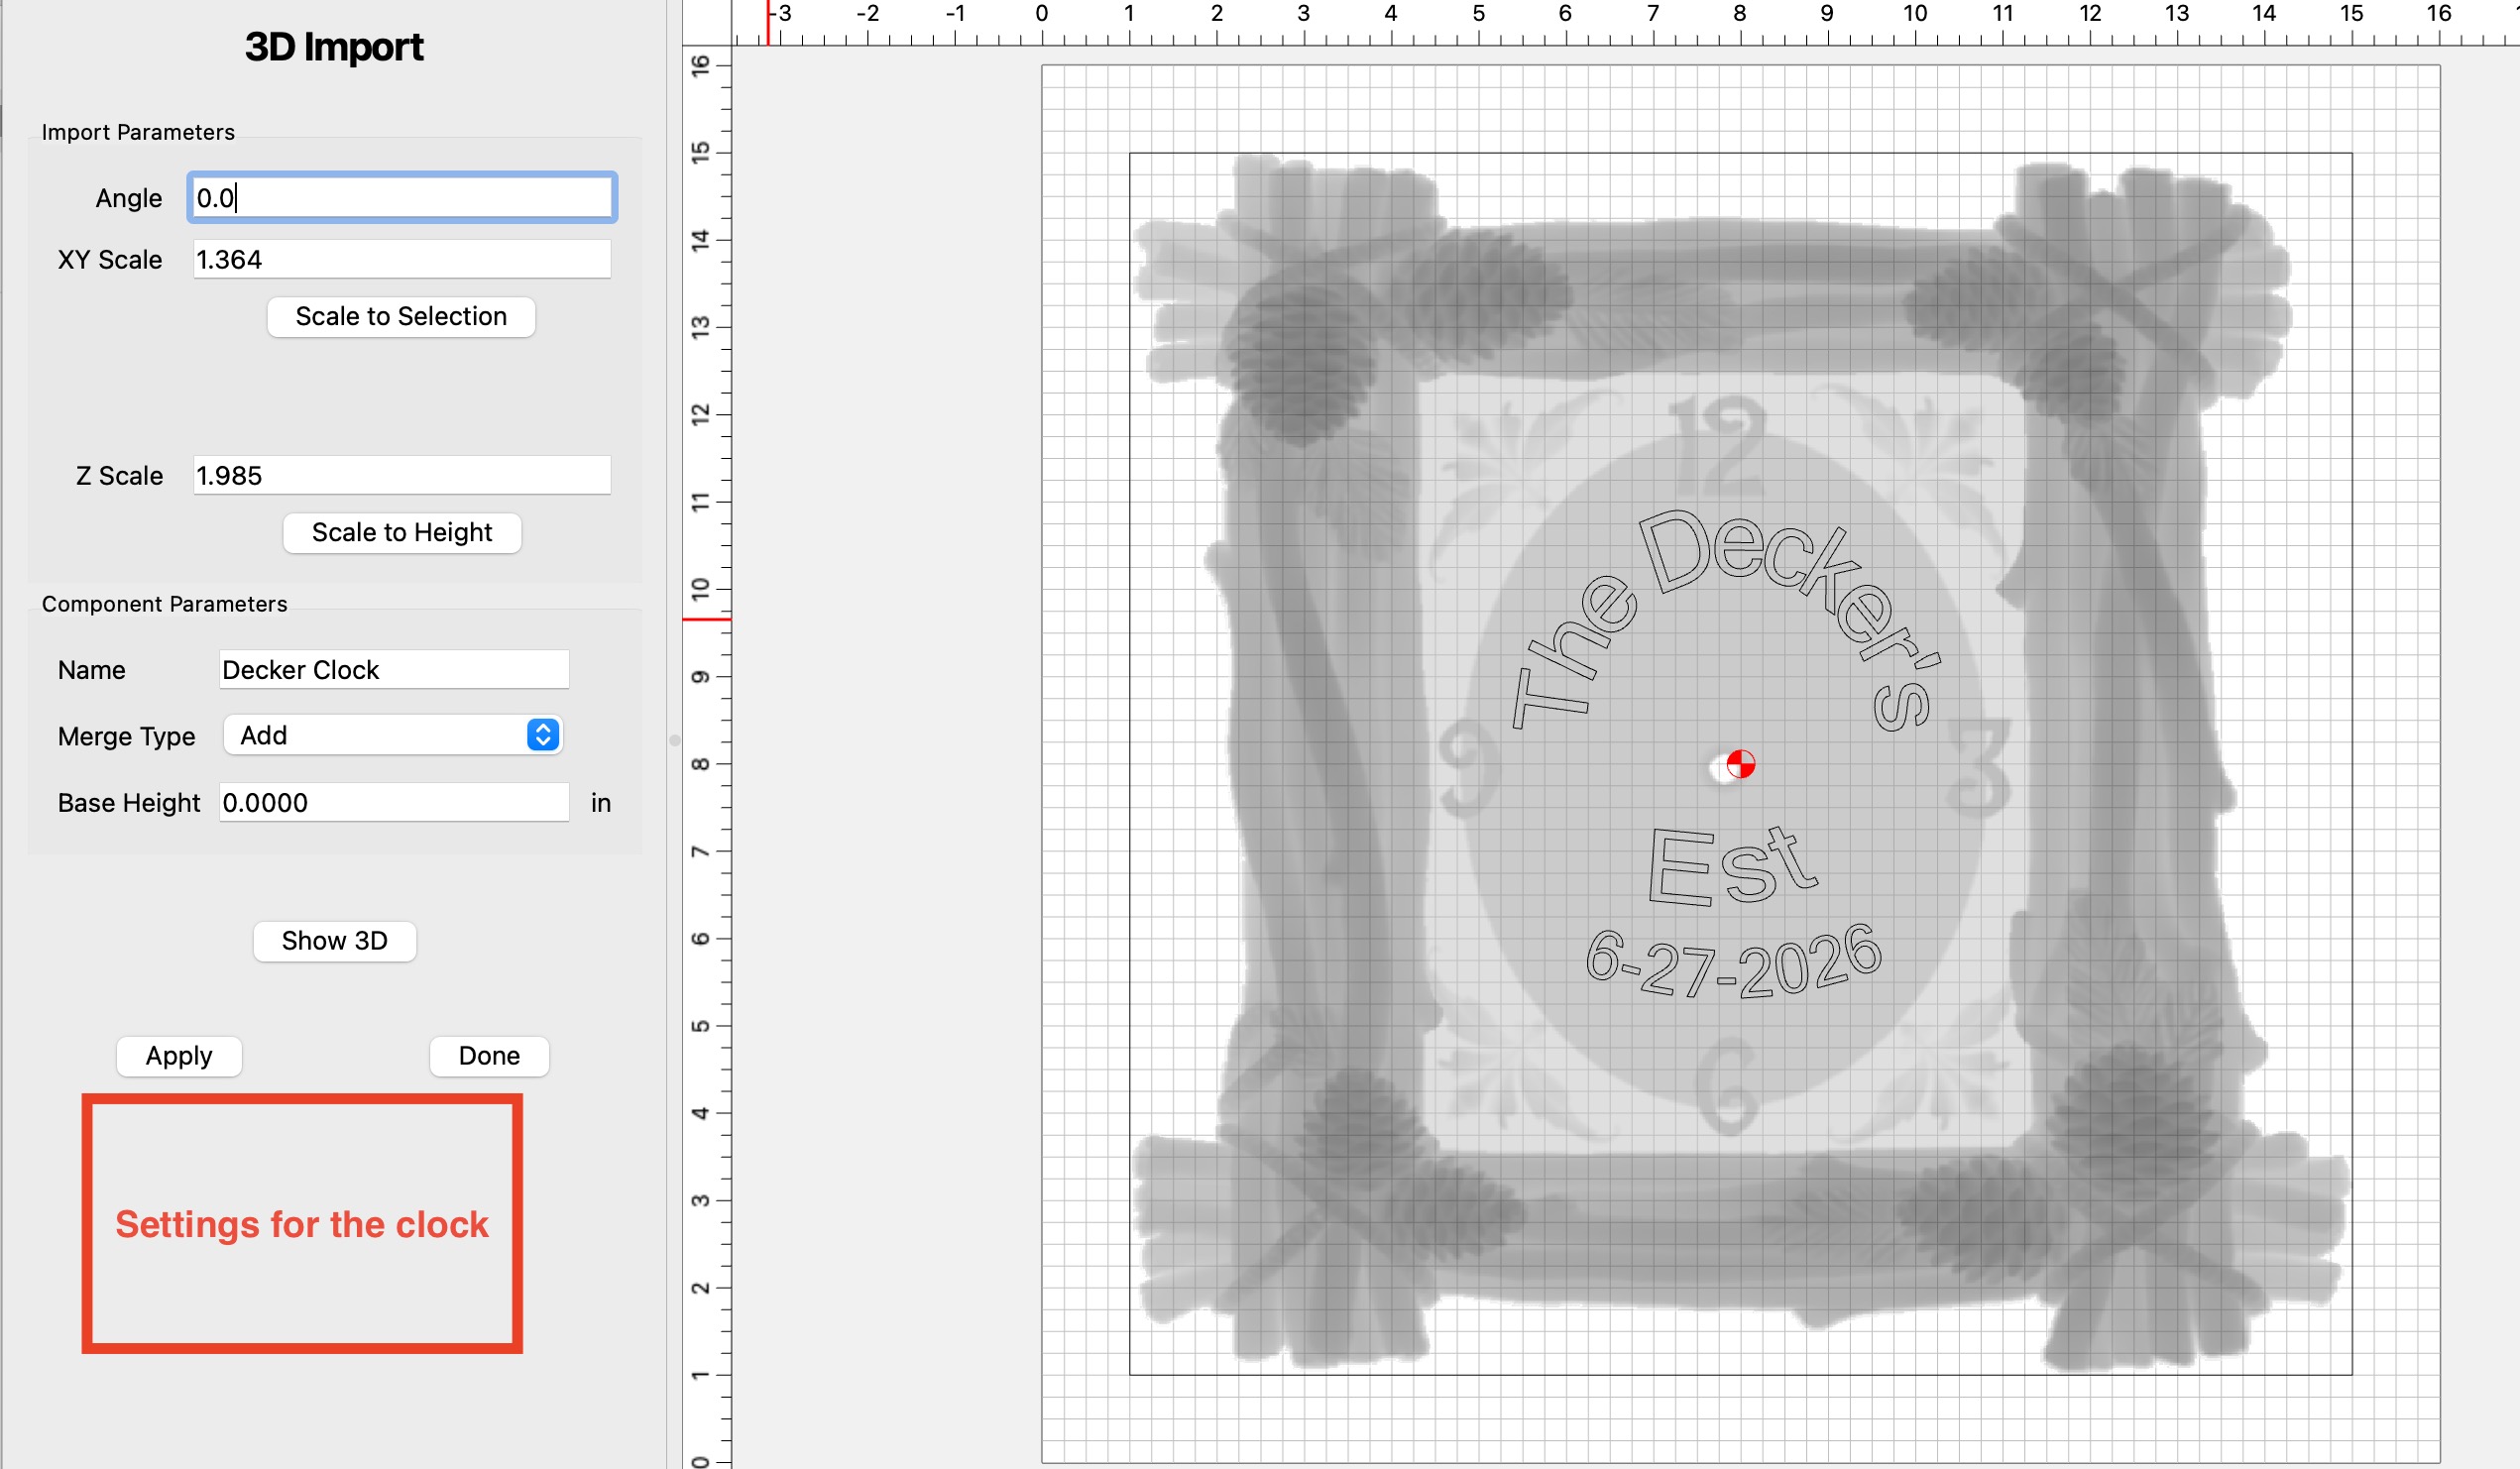
Task: Click the panel divider drag handle
Action: coord(675,741)
